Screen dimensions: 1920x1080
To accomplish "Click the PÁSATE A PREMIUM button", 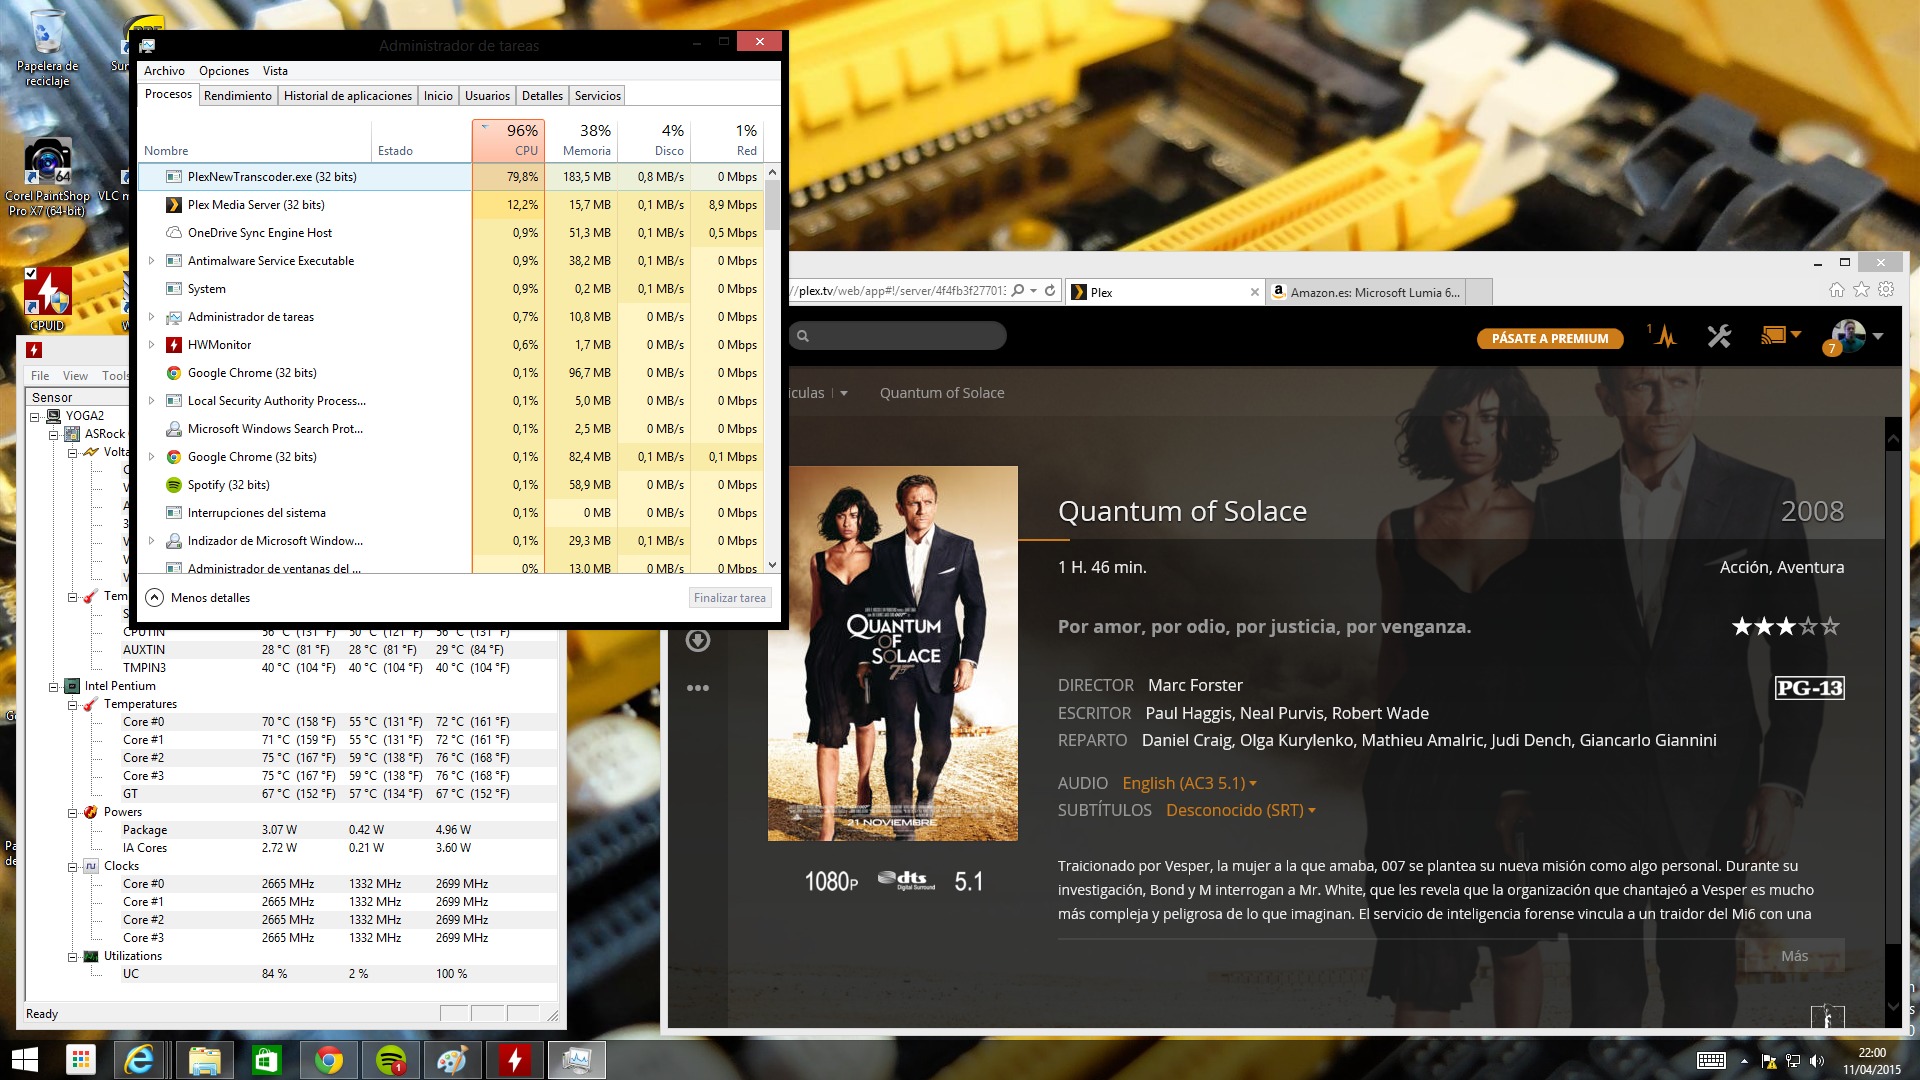I will 1549,338.
